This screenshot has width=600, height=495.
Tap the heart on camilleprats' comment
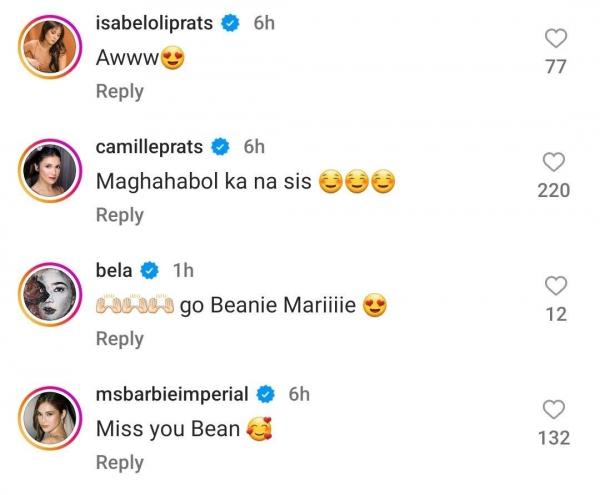pyautogui.click(x=553, y=163)
